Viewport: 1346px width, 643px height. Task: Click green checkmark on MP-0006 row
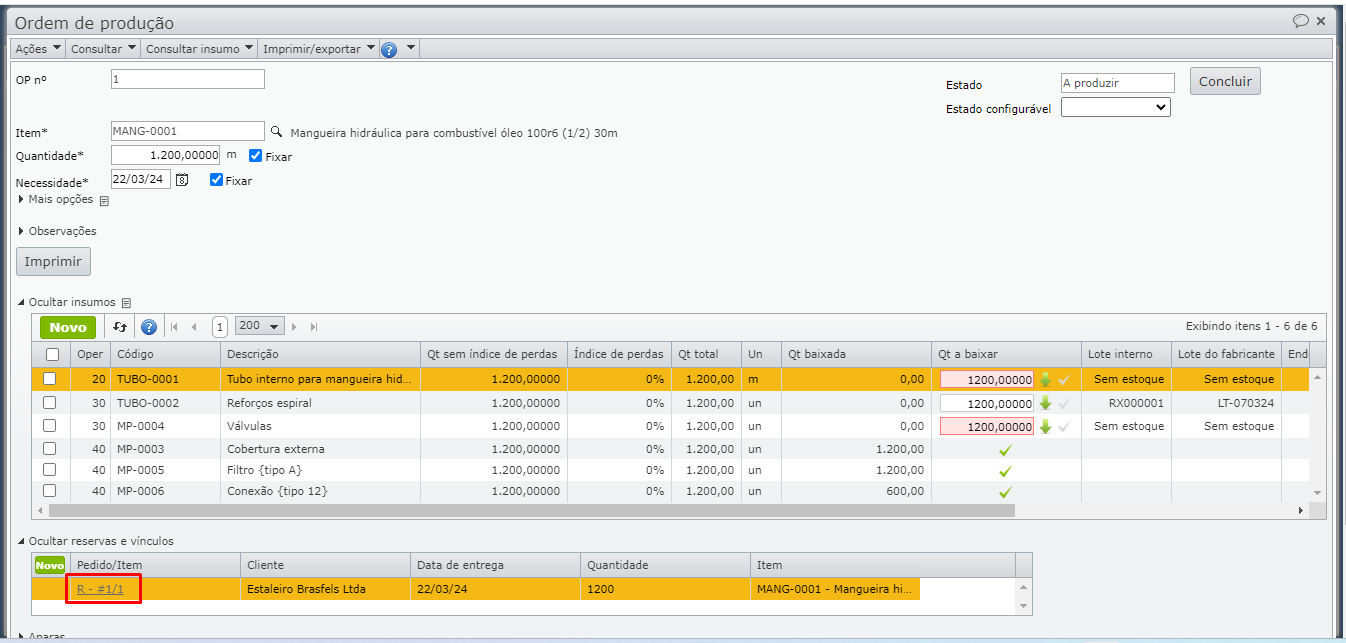(x=1005, y=492)
